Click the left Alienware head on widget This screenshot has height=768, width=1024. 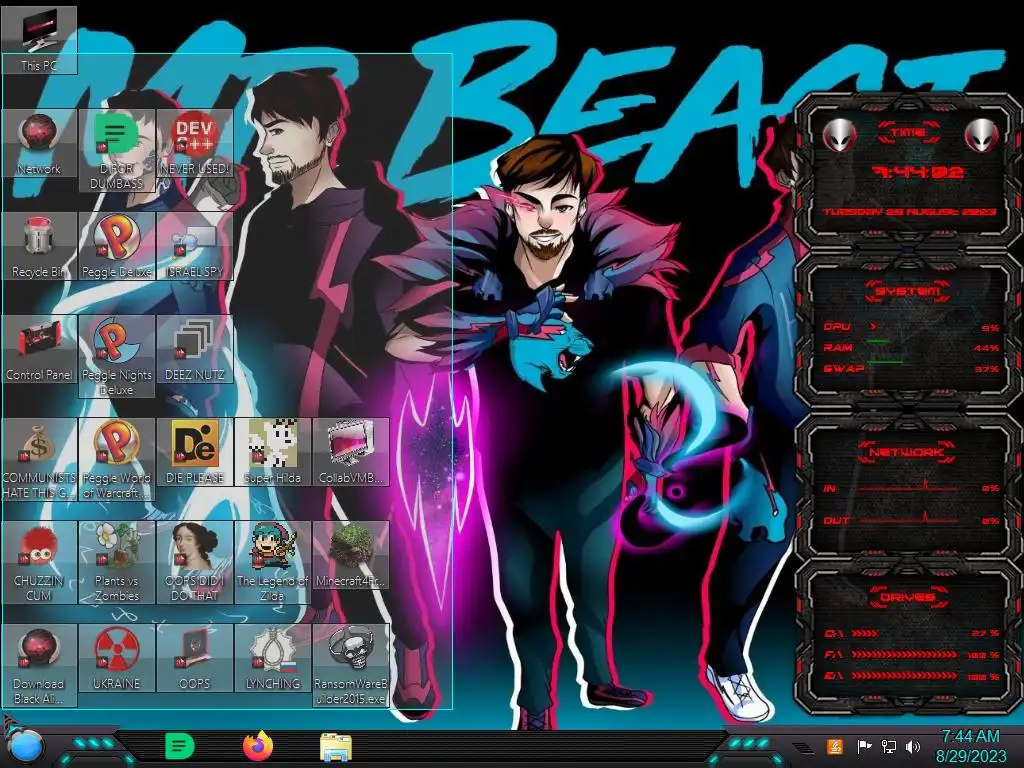click(x=839, y=135)
